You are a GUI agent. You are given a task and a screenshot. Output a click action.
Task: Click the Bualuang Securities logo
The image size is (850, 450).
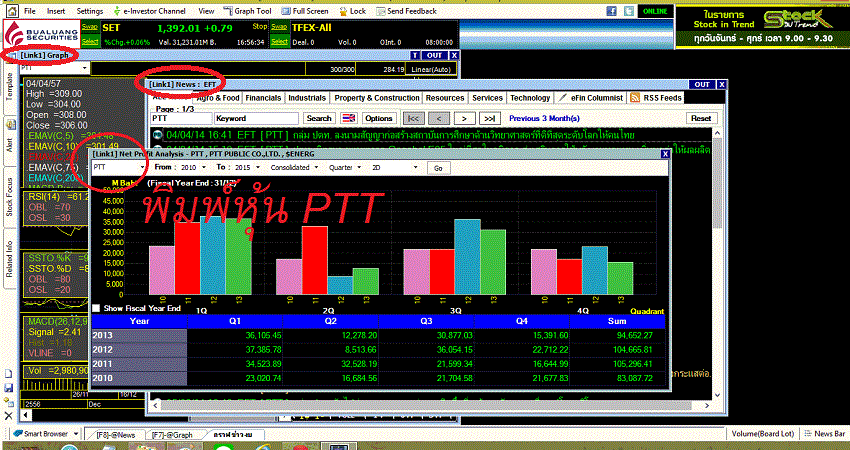point(42,34)
